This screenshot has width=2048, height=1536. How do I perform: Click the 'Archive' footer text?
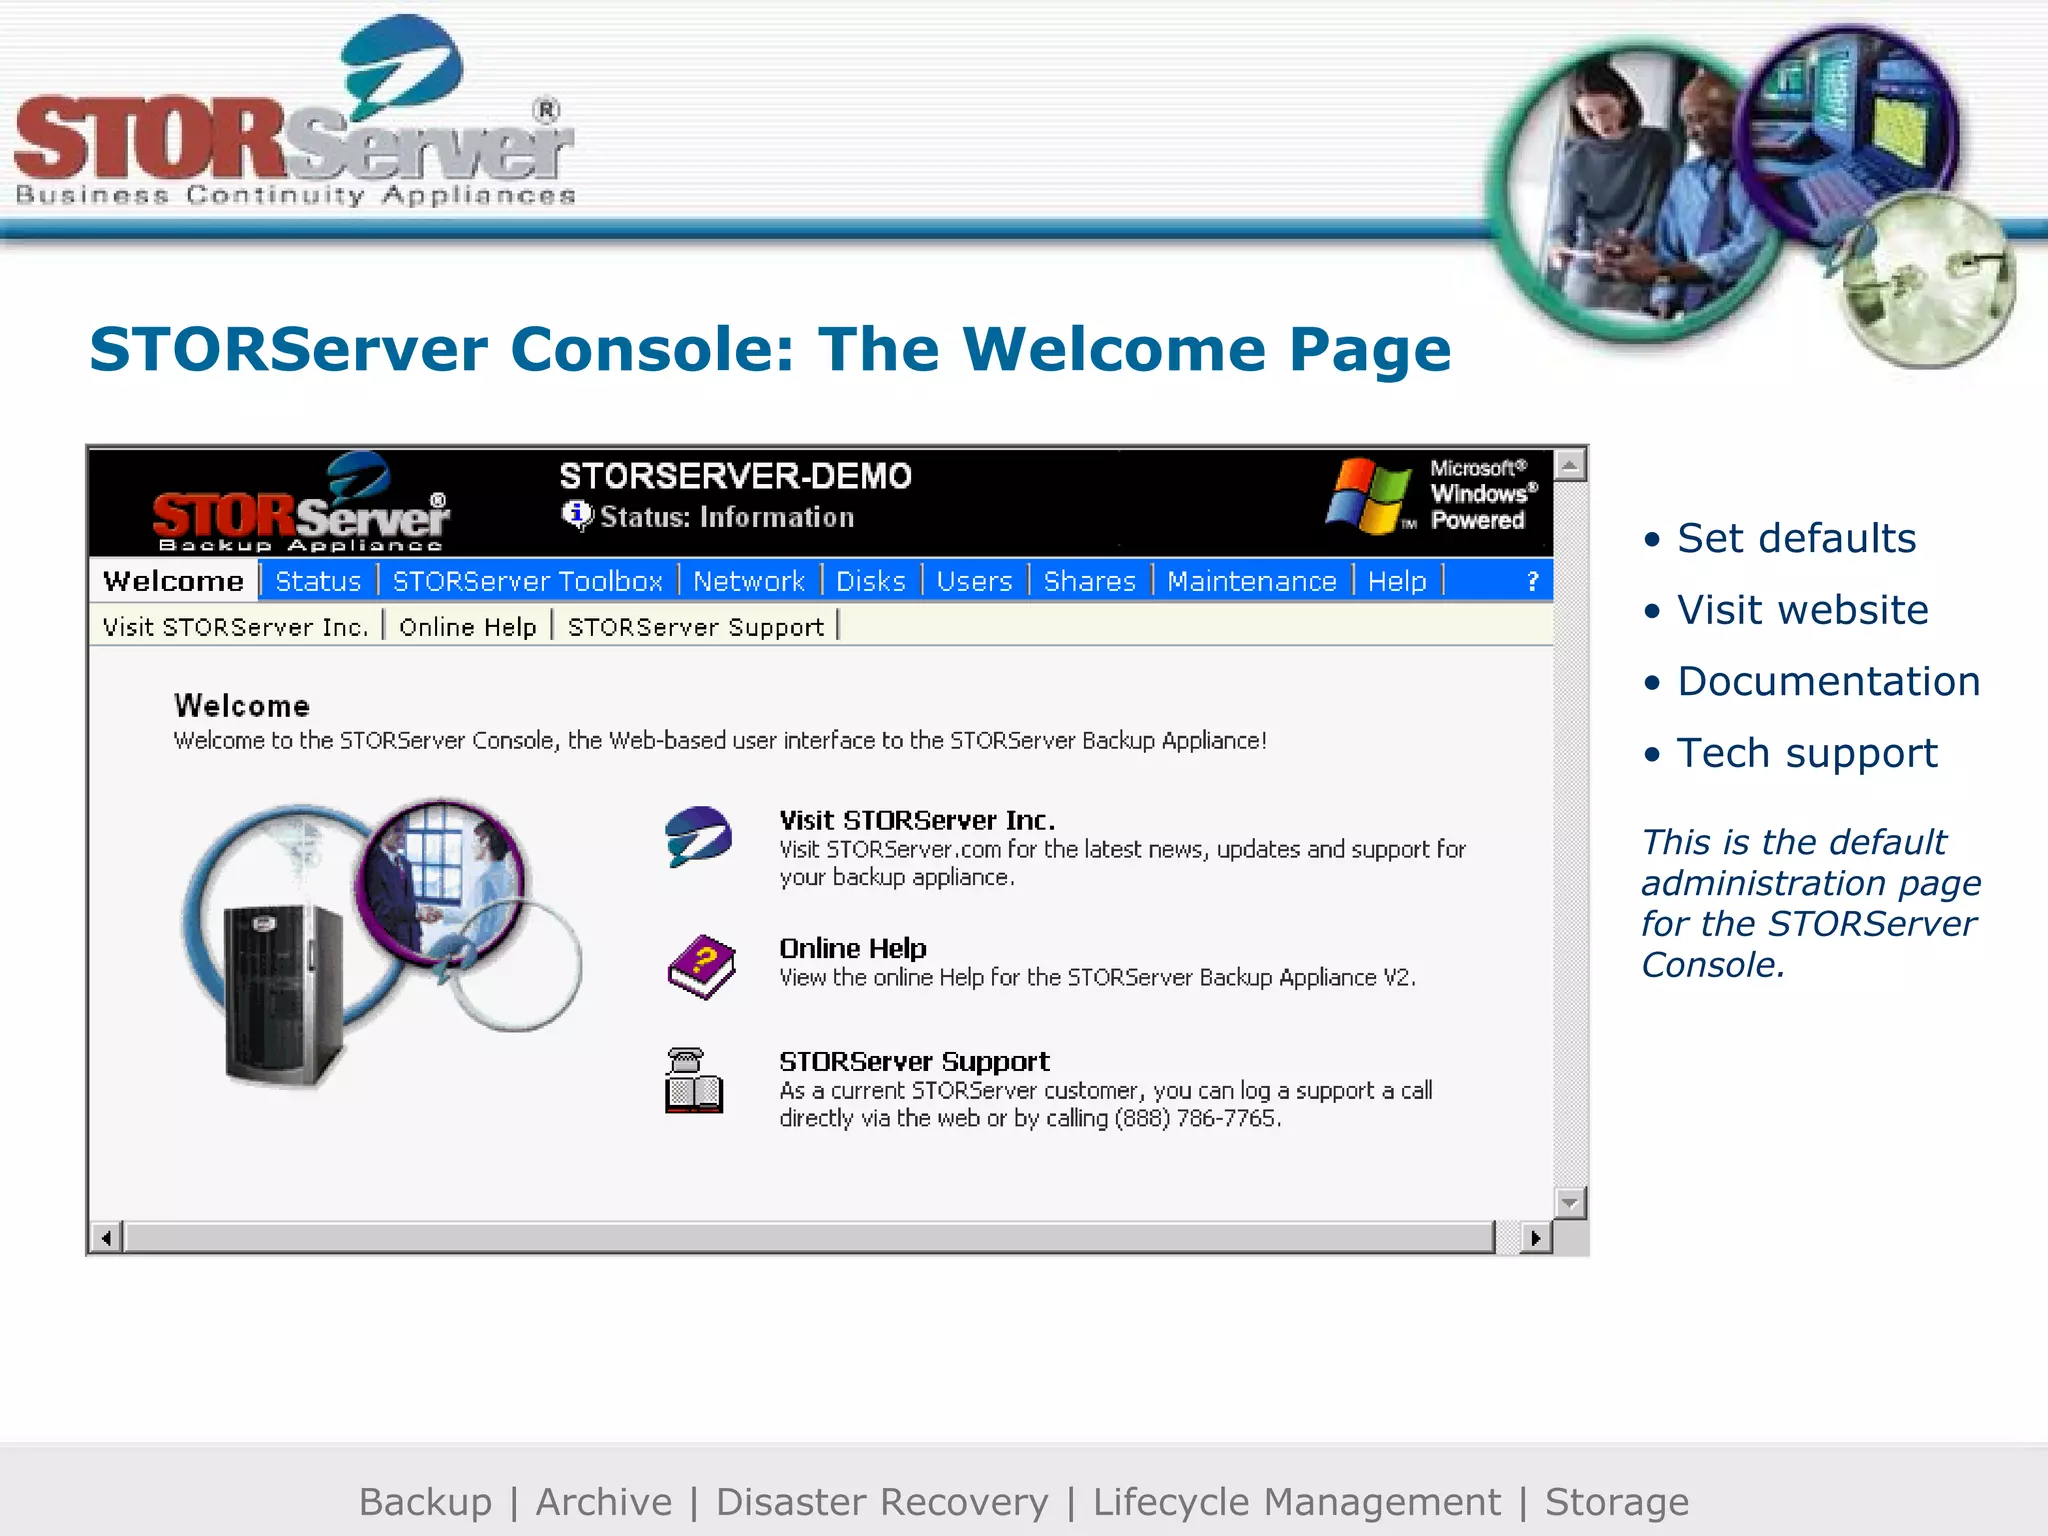pyautogui.click(x=604, y=1501)
